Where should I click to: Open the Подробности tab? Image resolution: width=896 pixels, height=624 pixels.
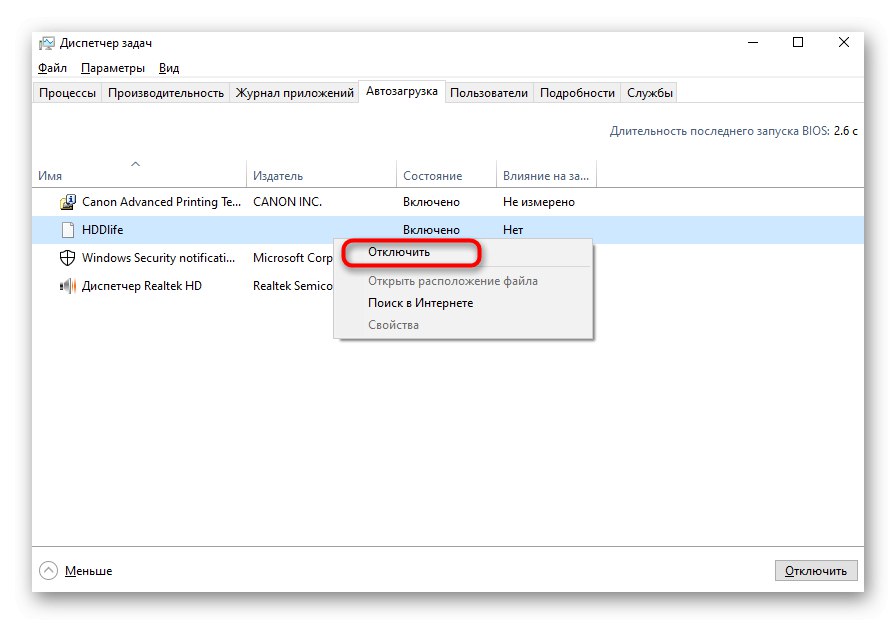pyautogui.click(x=577, y=93)
